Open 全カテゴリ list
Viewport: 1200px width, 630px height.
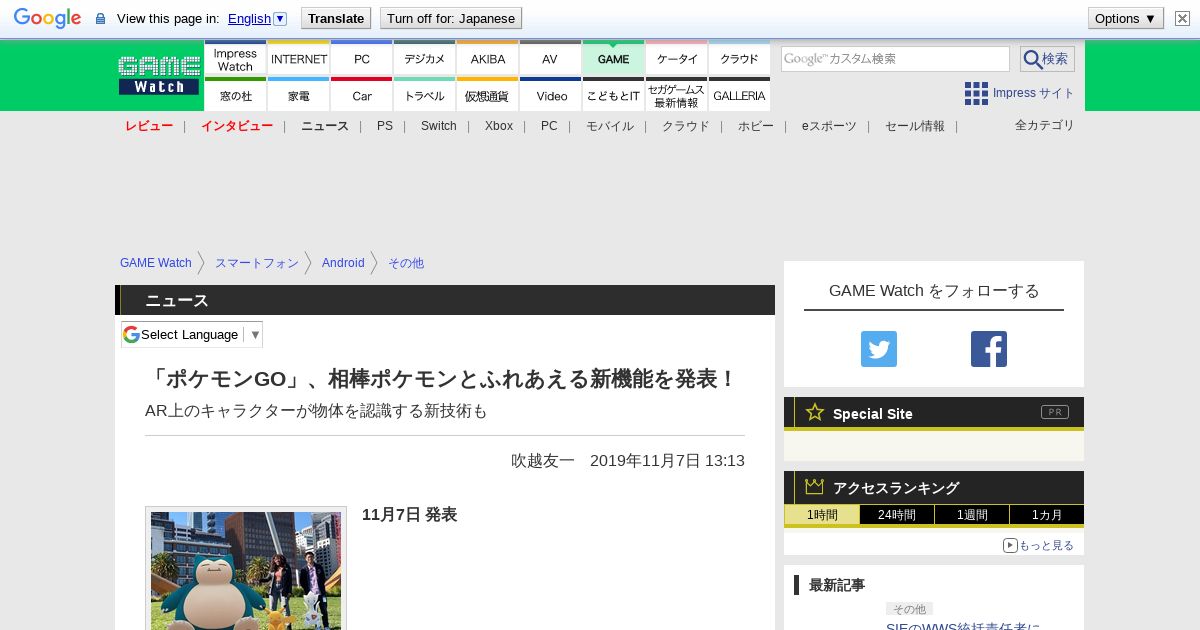coord(1045,125)
